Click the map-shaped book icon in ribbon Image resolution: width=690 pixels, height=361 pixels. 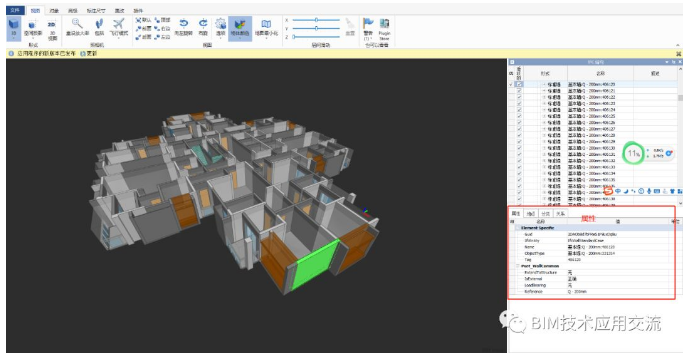266,24
